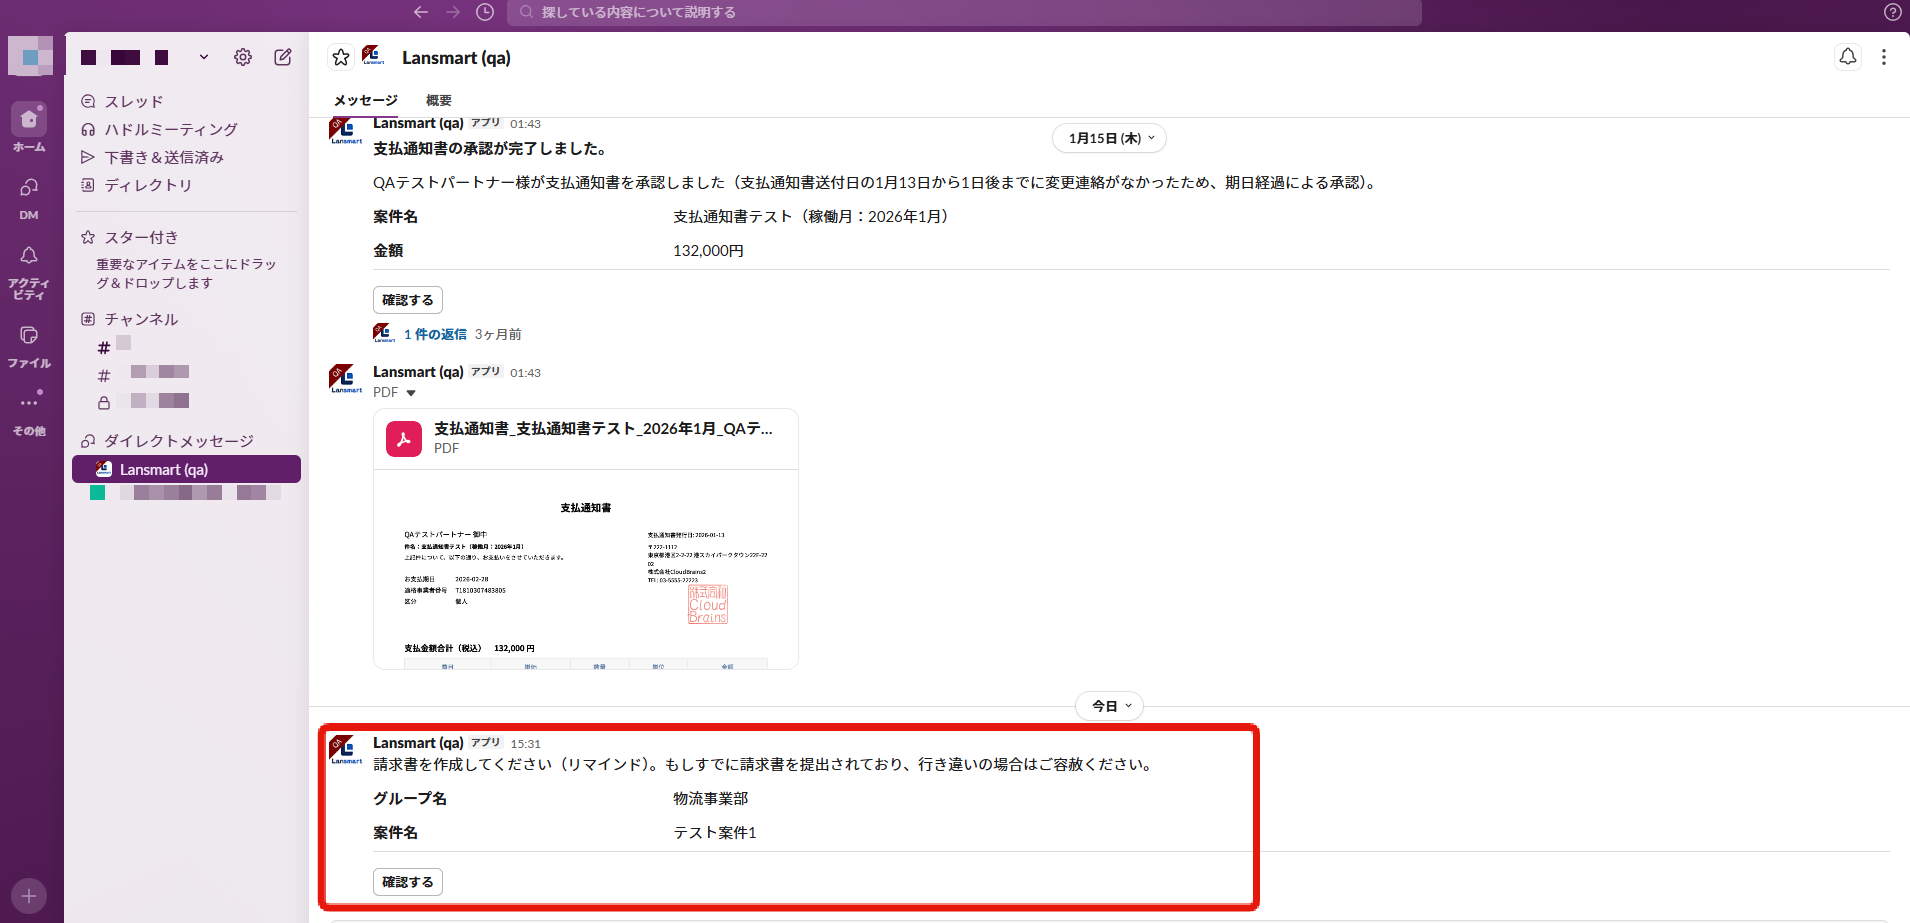Open workspace settings gear
The height and width of the screenshot is (923, 1910).
243,57
